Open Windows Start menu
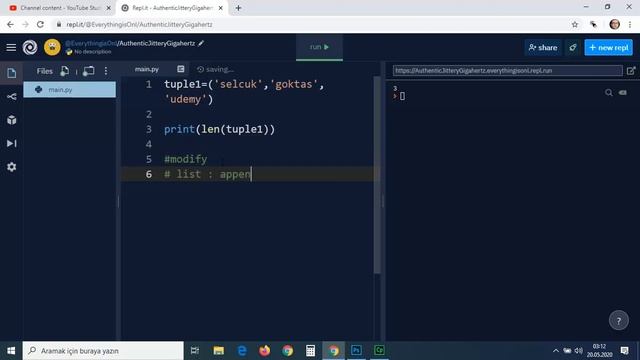Screen dimensions: 640x360 tap(11, 351)
